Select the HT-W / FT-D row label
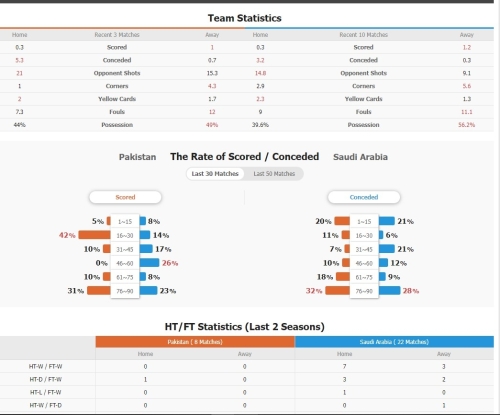 (x=46, y=405)
